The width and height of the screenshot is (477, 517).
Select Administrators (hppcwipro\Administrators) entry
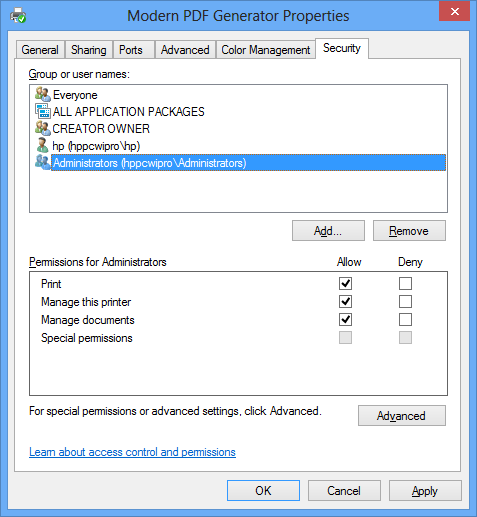(248, 163)
